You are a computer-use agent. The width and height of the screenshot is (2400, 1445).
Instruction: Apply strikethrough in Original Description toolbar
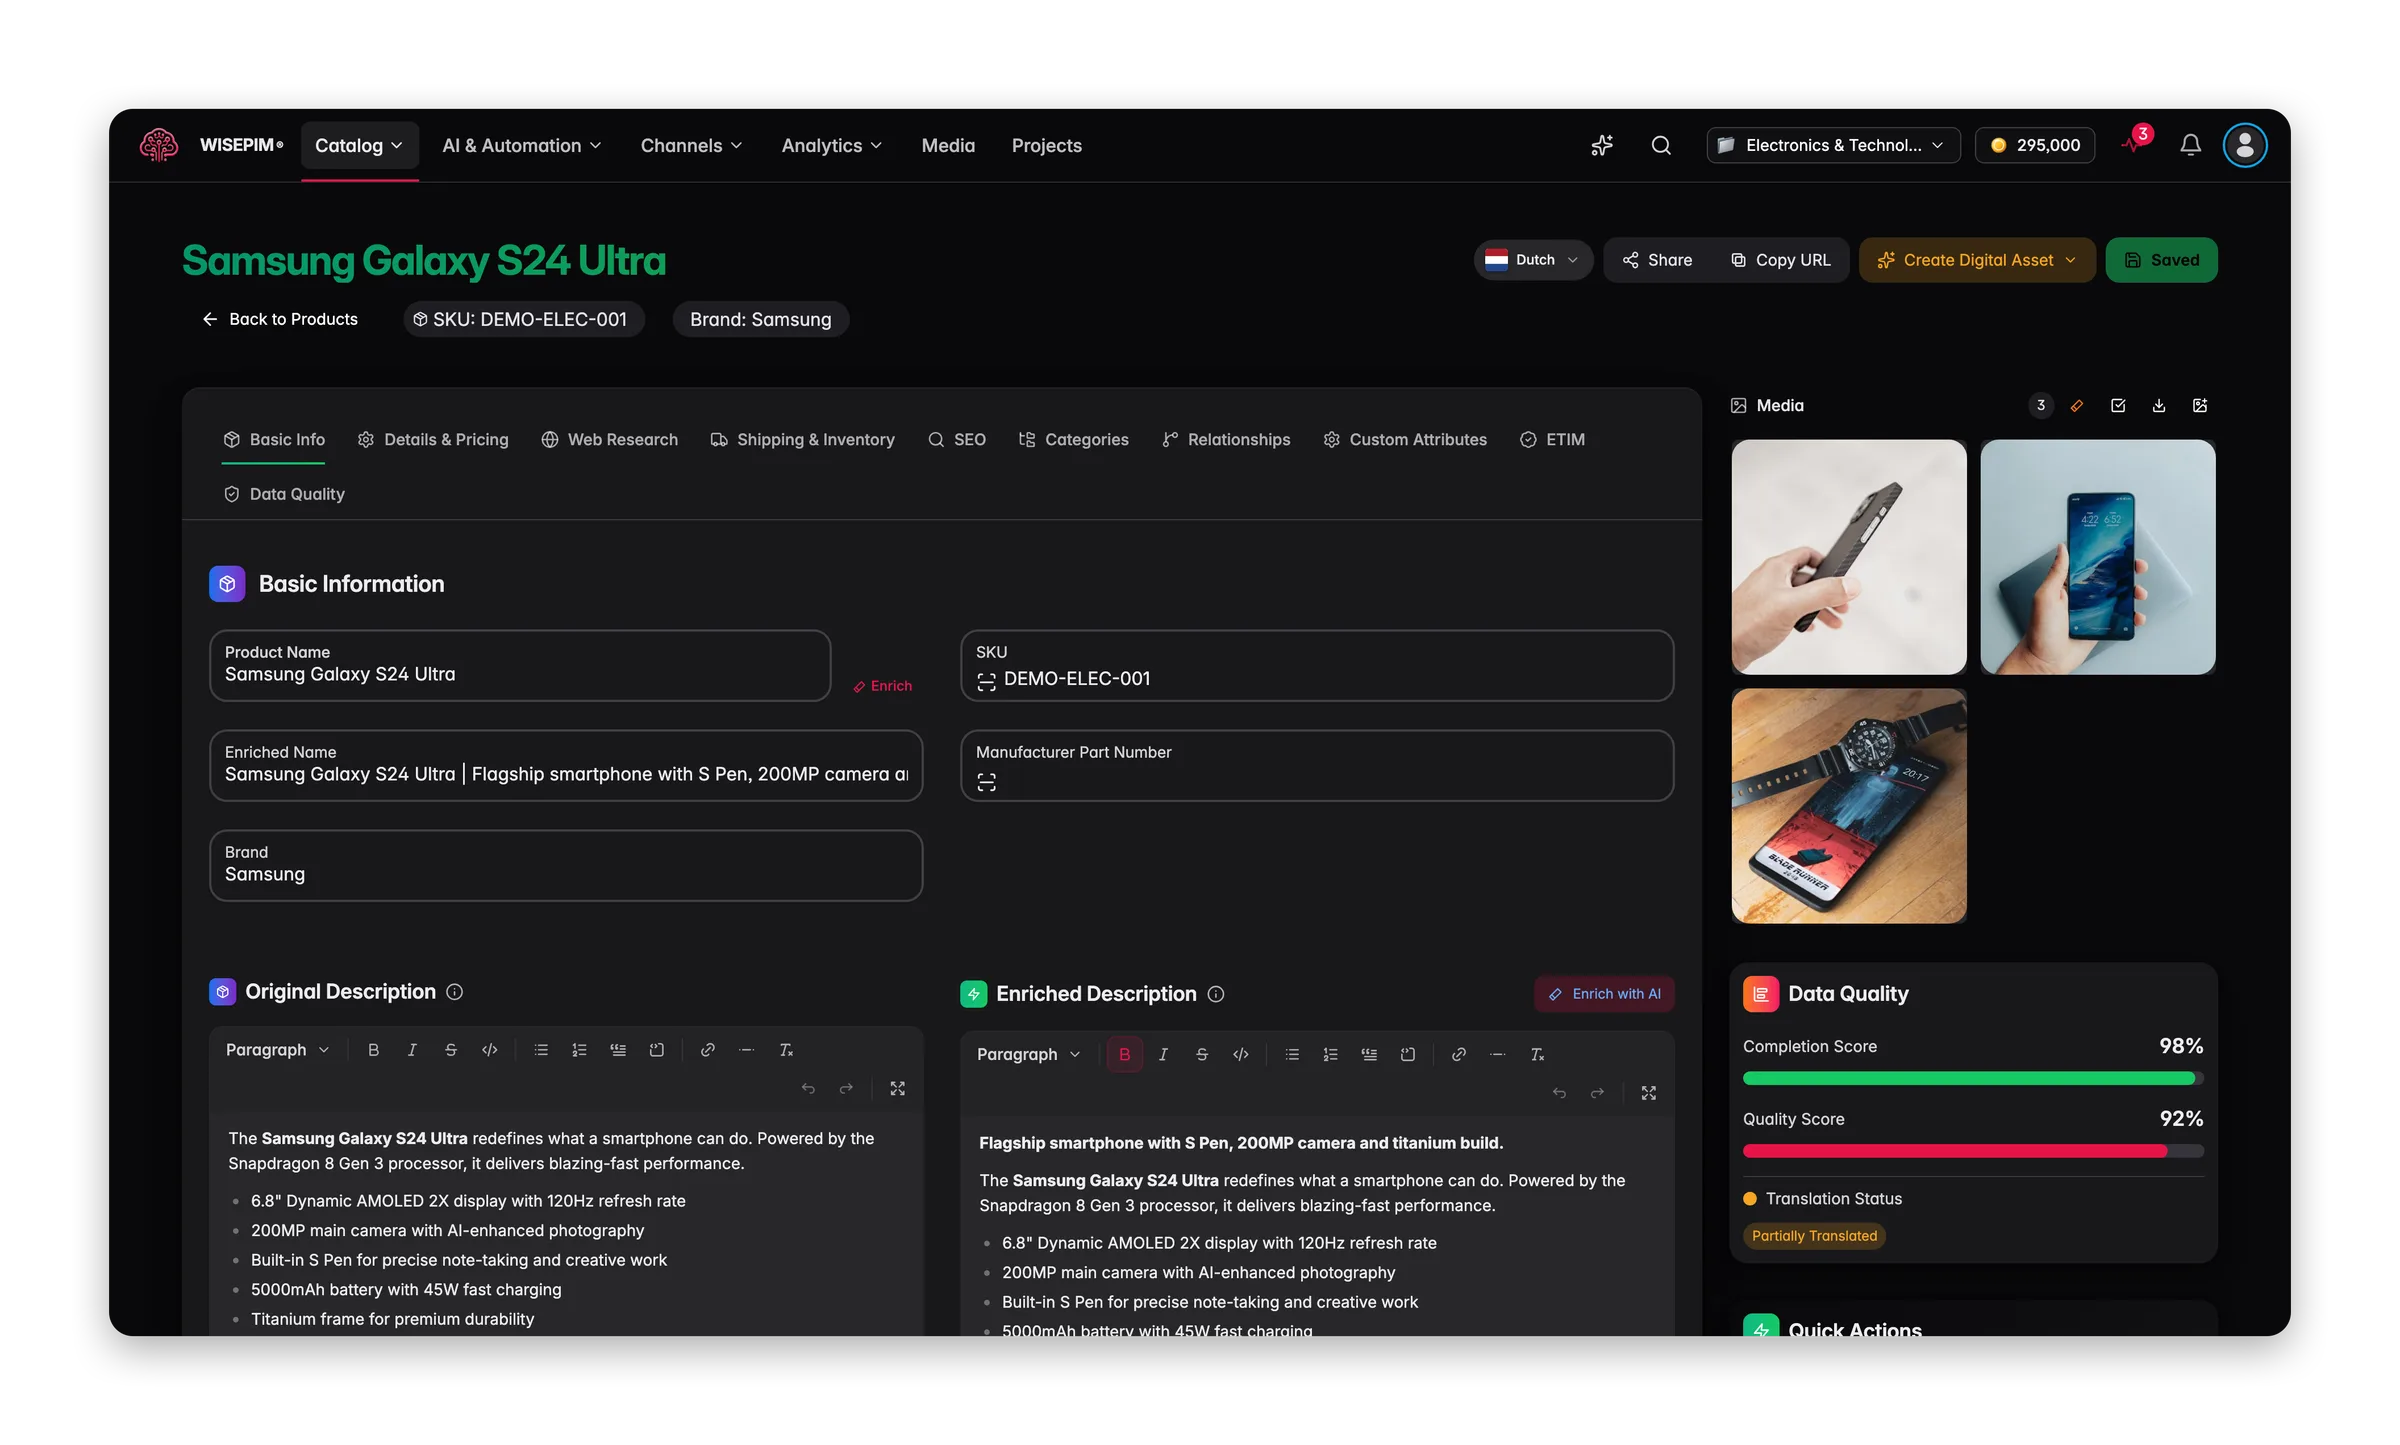[x=451, y=1050]
